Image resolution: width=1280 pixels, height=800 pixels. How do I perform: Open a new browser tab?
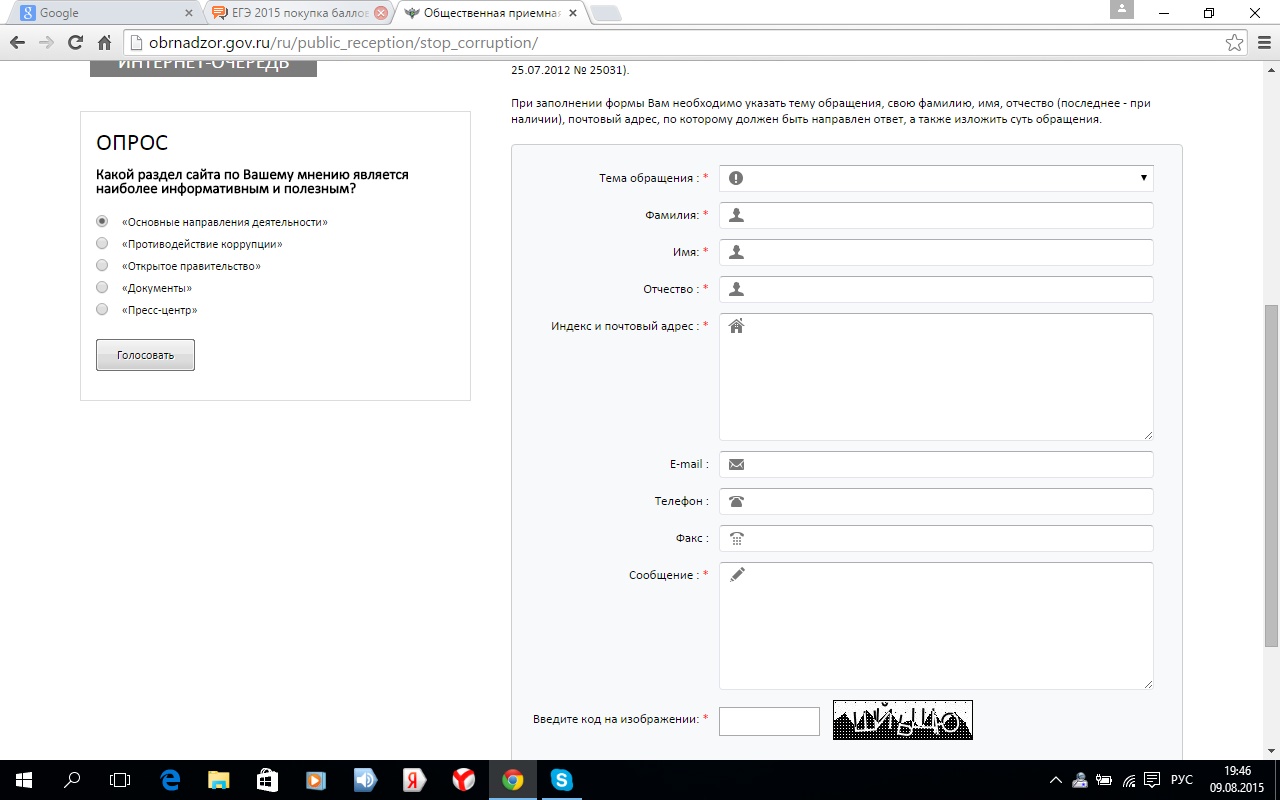[606, 14]
